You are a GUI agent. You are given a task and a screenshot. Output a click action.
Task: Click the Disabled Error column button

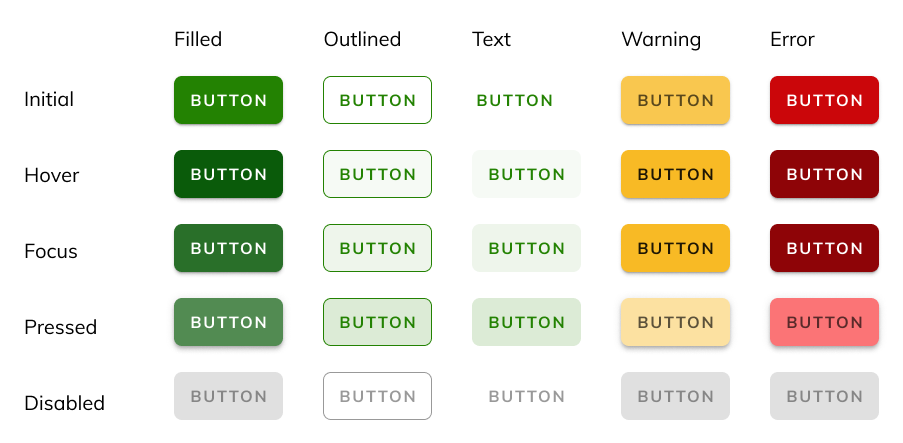pos(824,396)
